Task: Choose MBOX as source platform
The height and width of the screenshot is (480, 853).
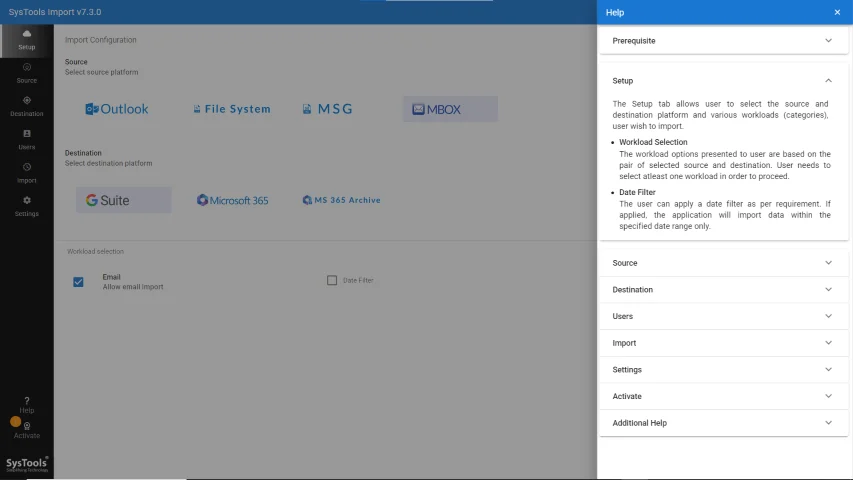Action: tap(450, 109)
